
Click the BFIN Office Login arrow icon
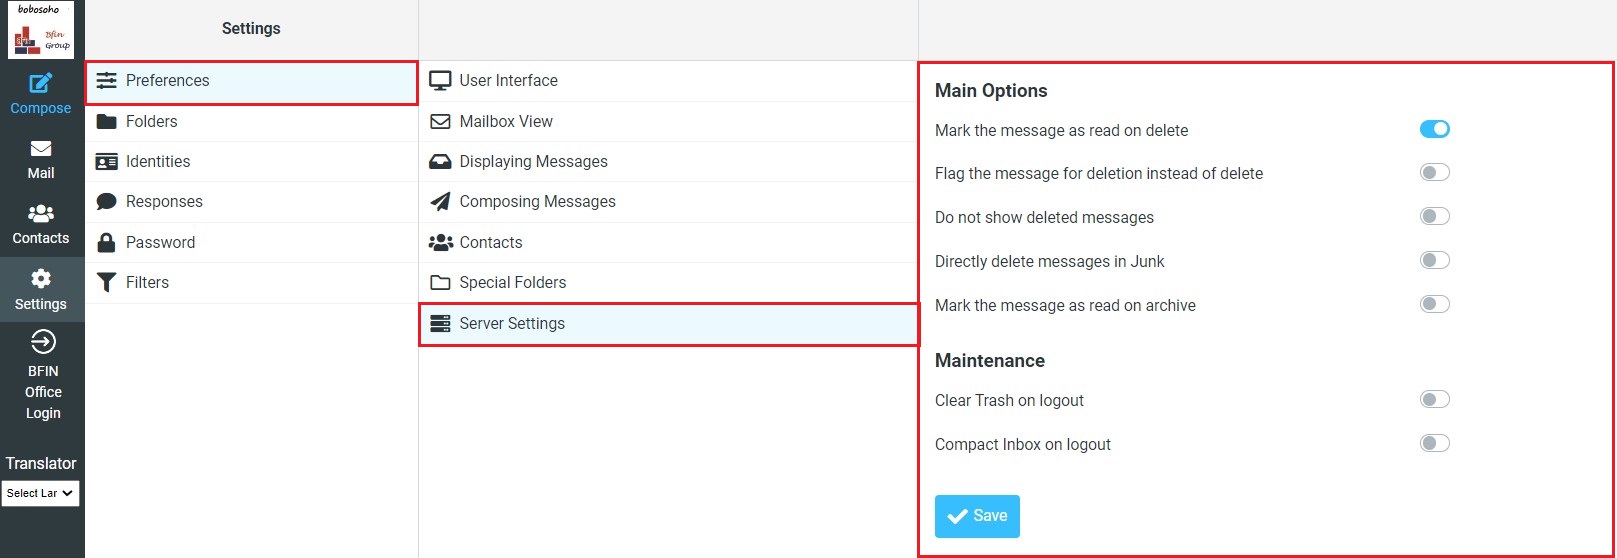43,343
